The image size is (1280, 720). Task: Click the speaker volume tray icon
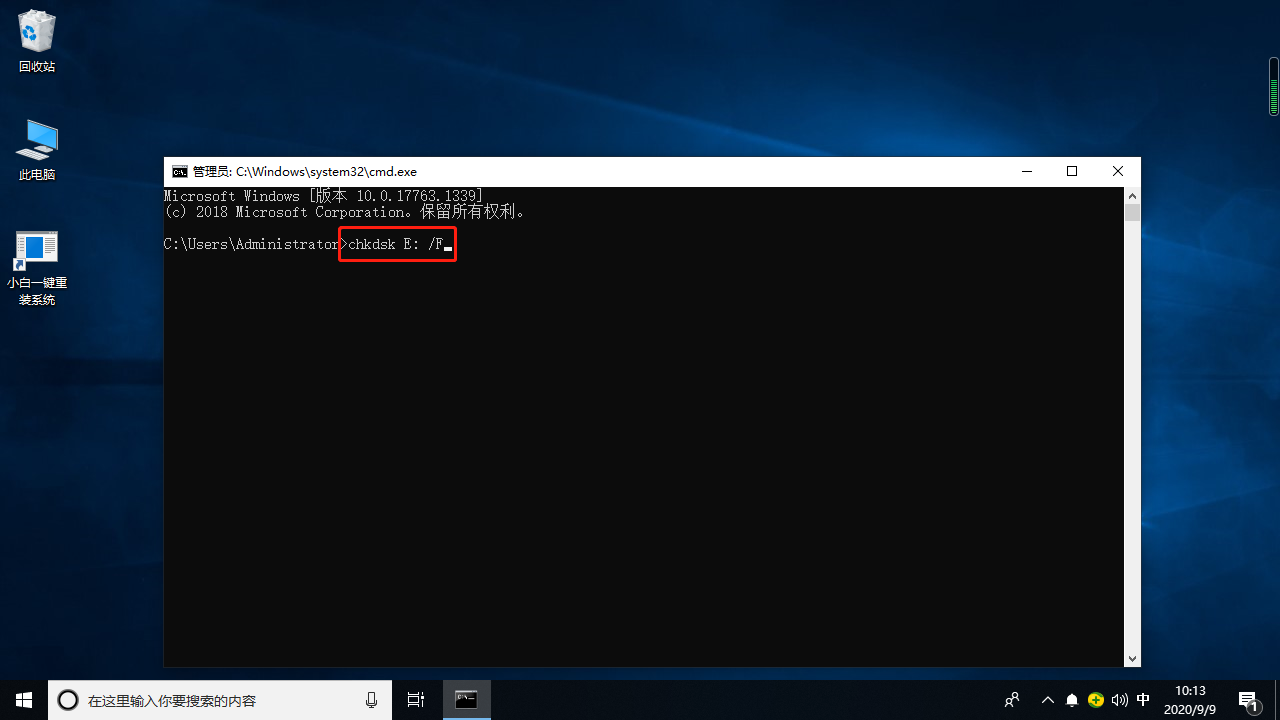1119,700
